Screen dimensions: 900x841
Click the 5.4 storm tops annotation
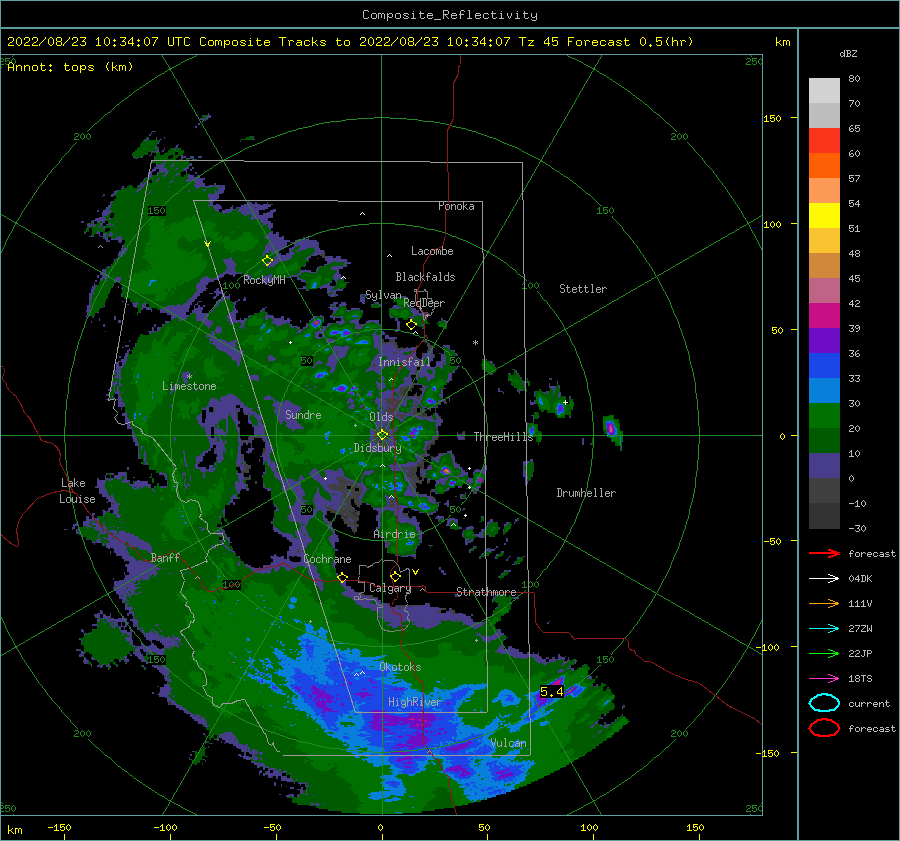[x=552, y=692]
